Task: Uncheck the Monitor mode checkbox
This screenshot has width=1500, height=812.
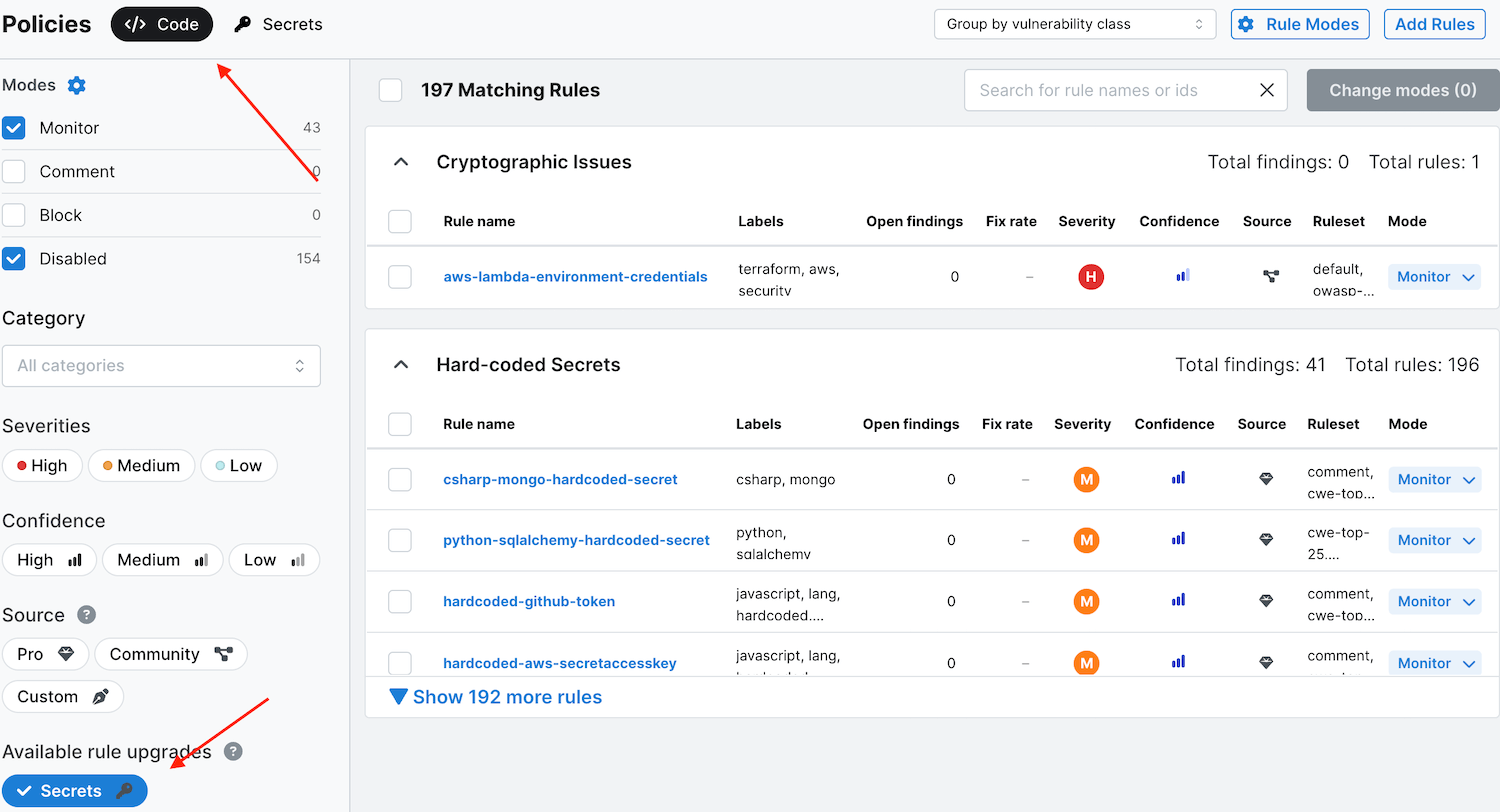Action: pos(14,128)
